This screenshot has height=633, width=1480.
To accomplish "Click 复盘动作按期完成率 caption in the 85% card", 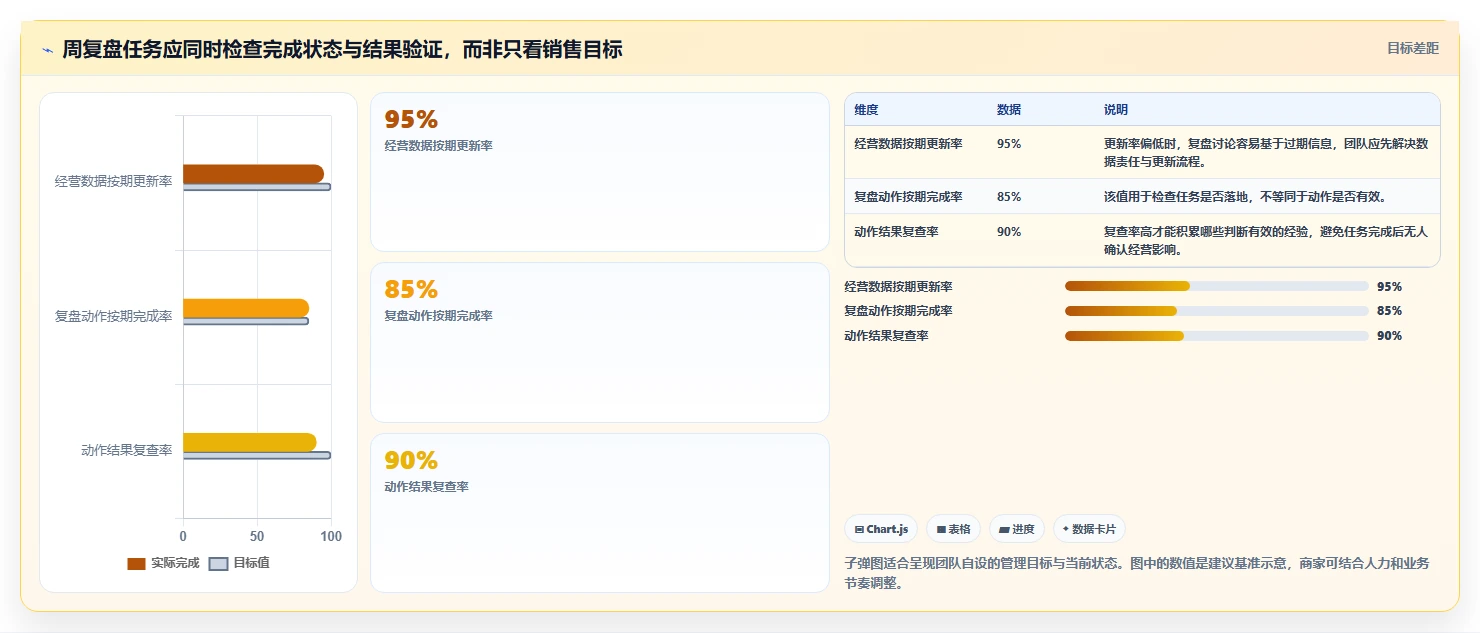I will click(439, 316).
